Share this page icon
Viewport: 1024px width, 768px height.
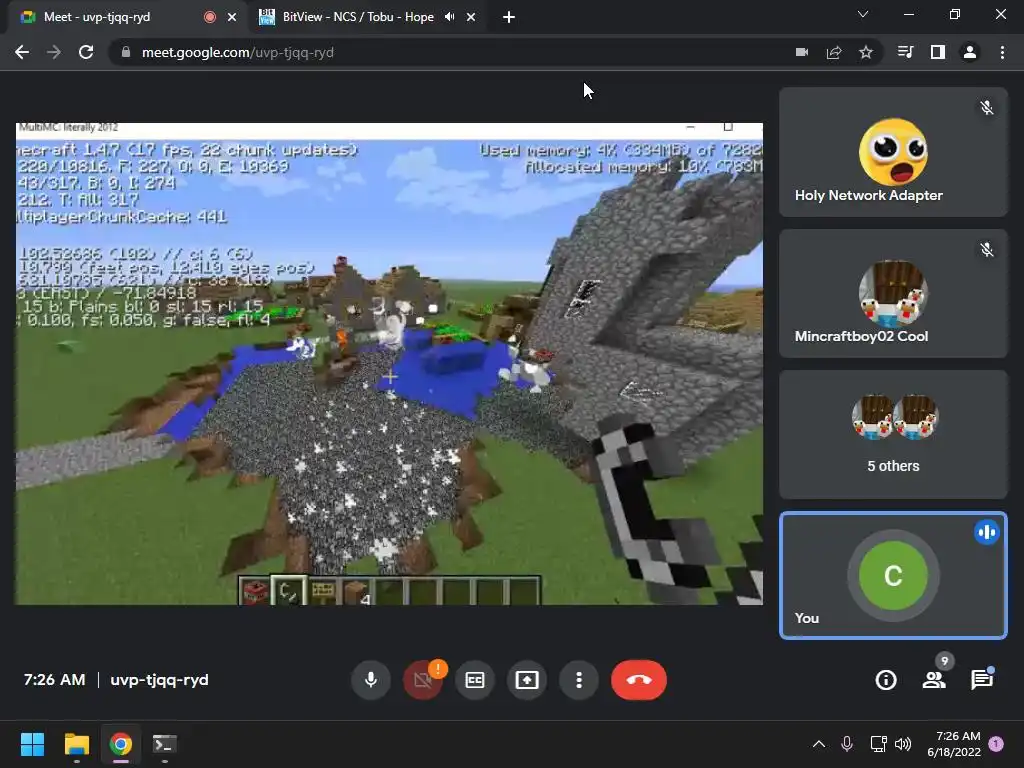pos(834,52)
